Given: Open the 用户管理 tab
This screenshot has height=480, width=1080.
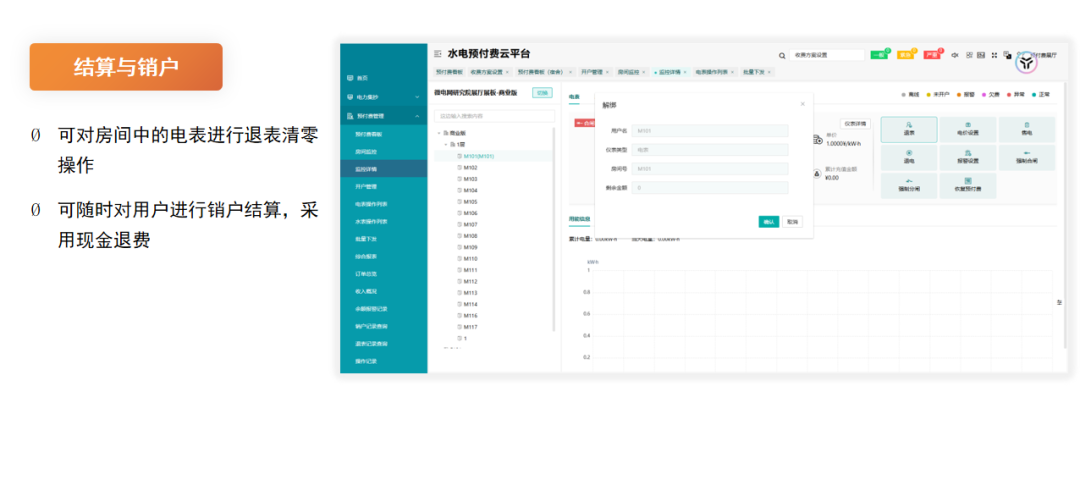Looking at the screenshot, I should [x=592, y=72].
